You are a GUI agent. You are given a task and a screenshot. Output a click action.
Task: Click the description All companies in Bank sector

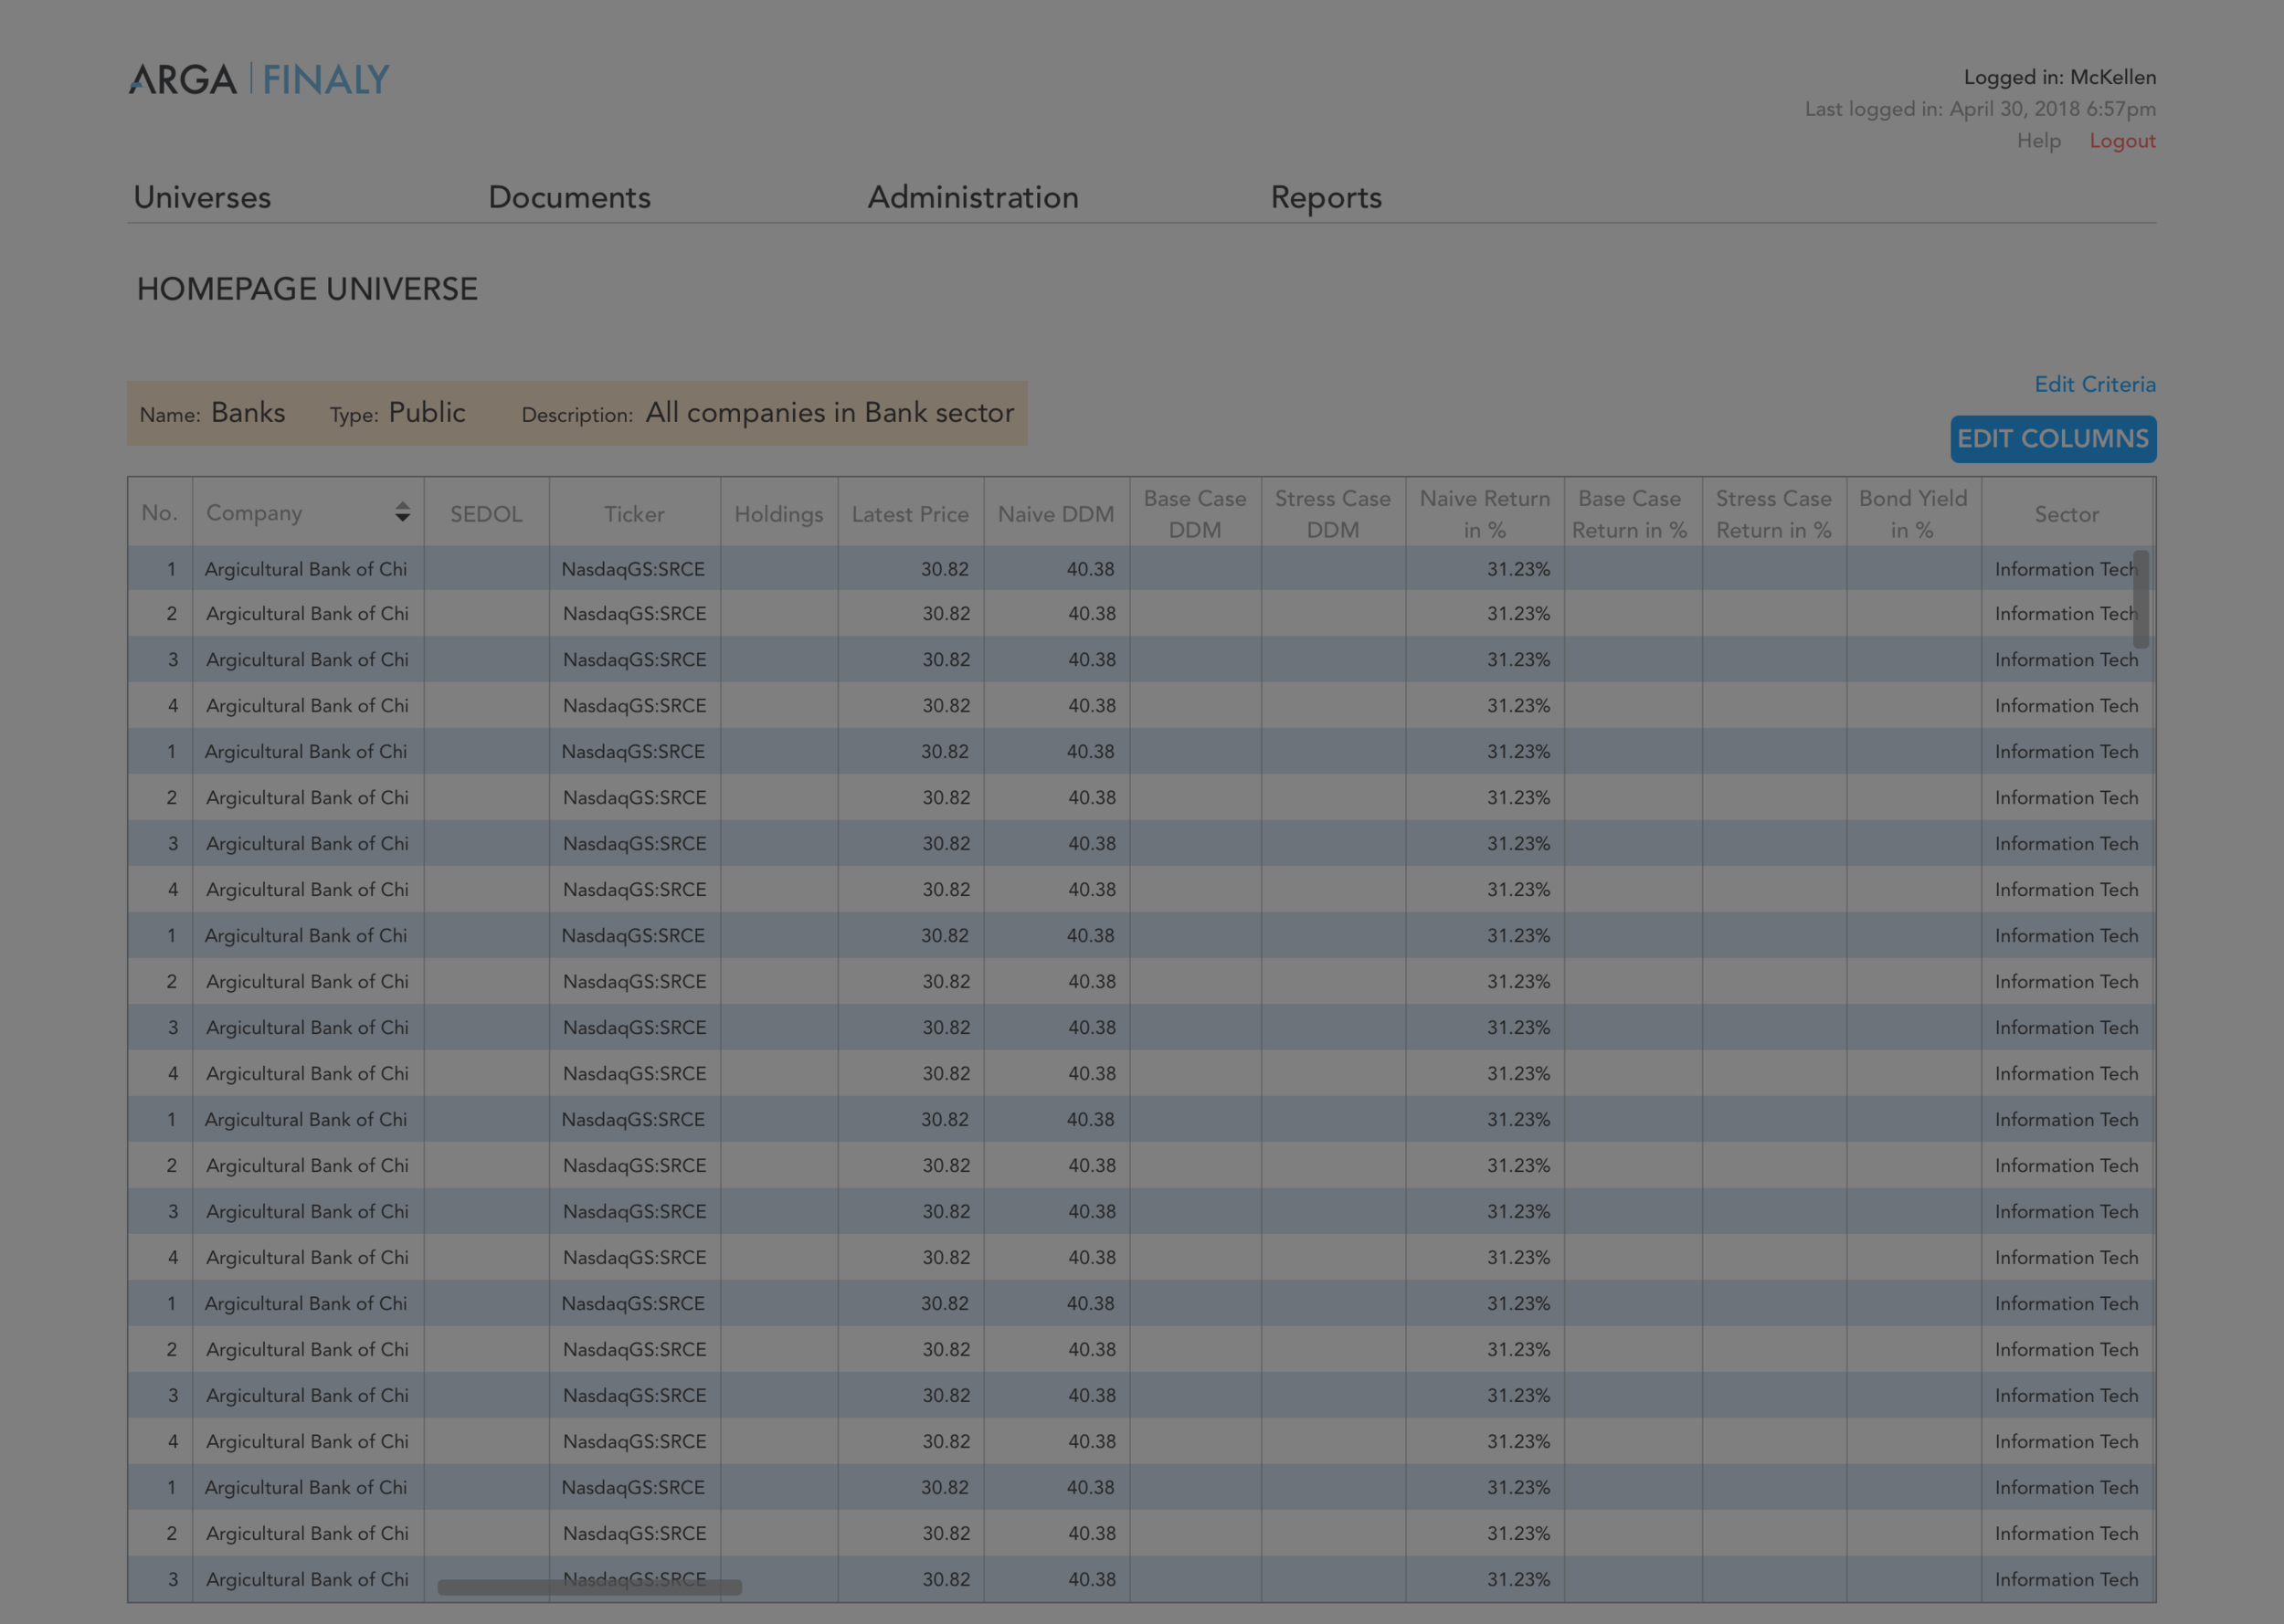coord(830,412)
